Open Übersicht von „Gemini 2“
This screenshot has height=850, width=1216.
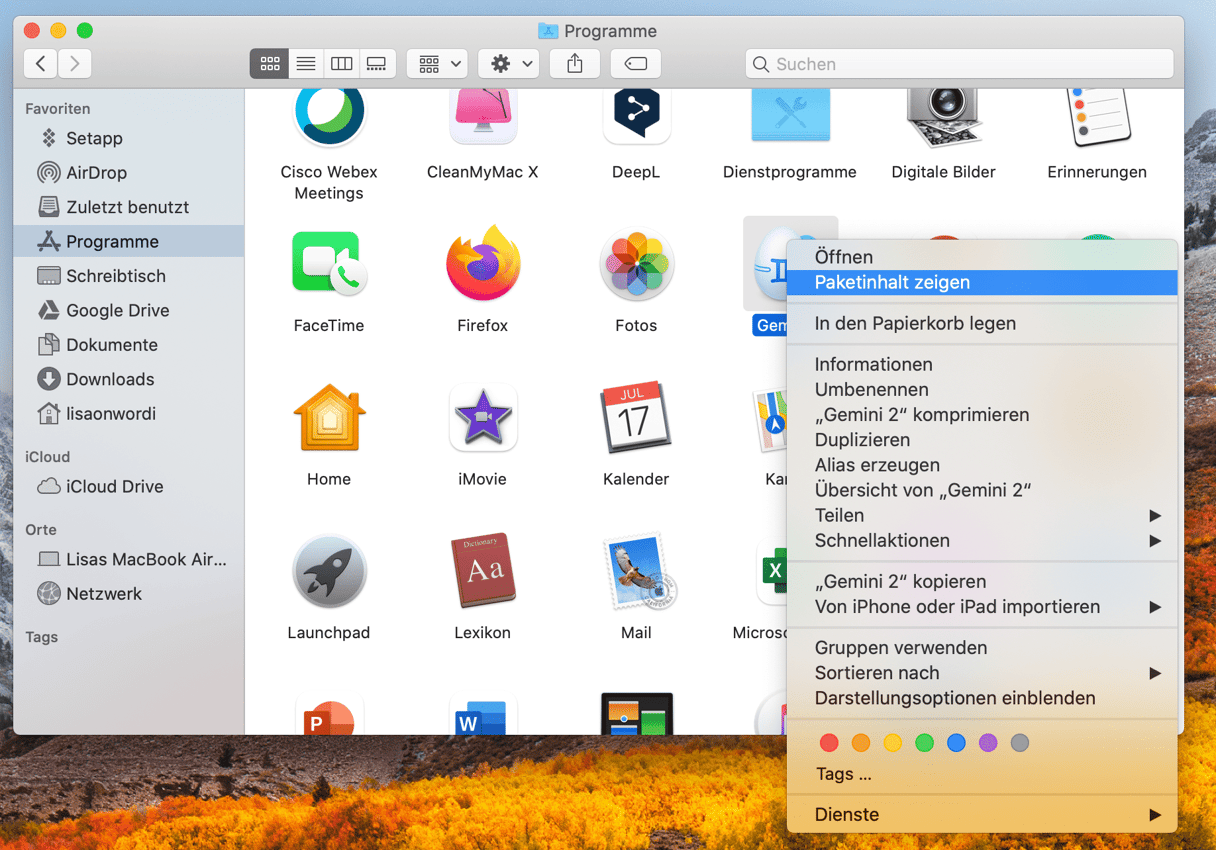pos(982,490)
